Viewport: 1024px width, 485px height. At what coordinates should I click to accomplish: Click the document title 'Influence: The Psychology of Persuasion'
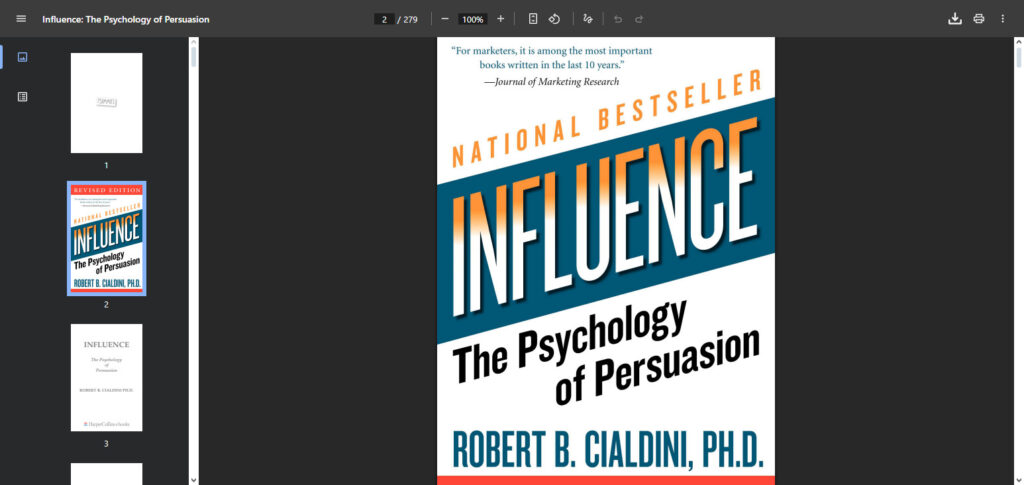pos(126,20)
